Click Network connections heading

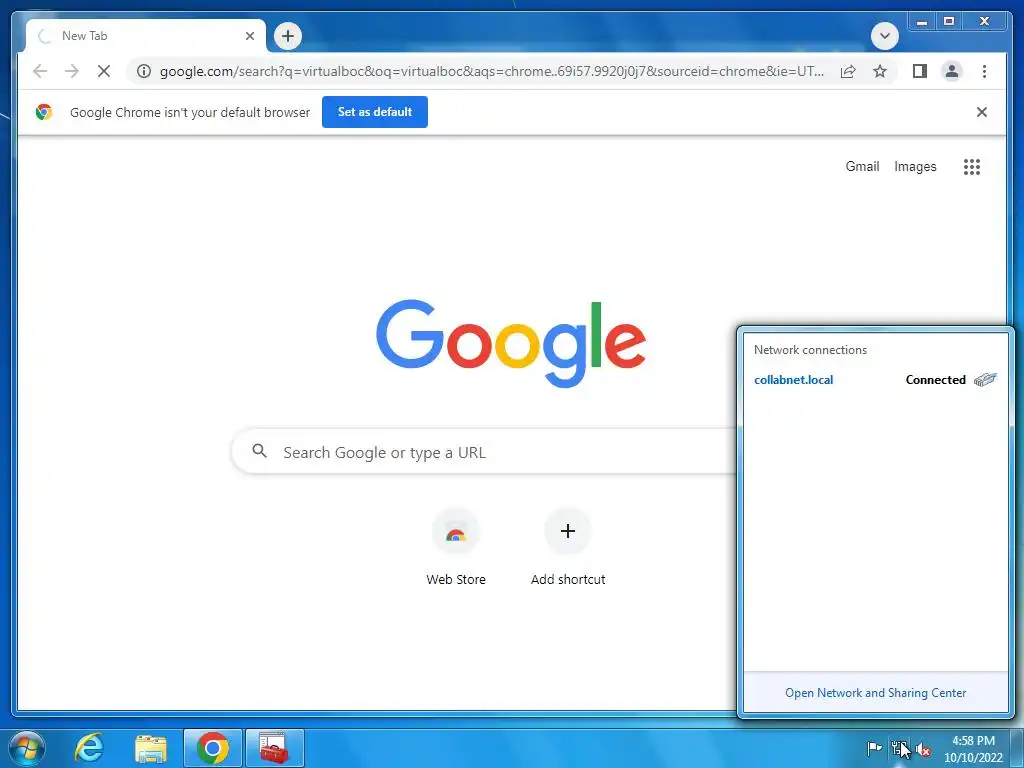(810, 349)
